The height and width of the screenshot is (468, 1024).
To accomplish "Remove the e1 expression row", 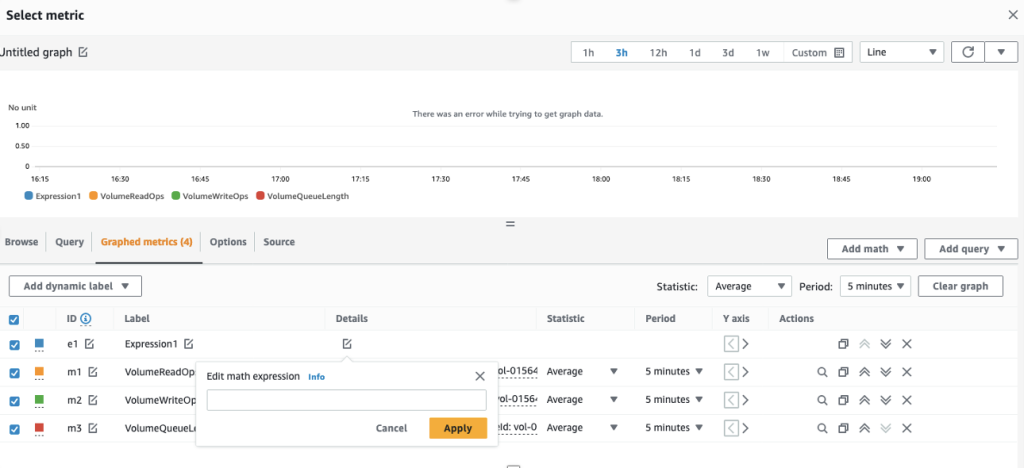I will pyautogui.click(x=906, y=344).
